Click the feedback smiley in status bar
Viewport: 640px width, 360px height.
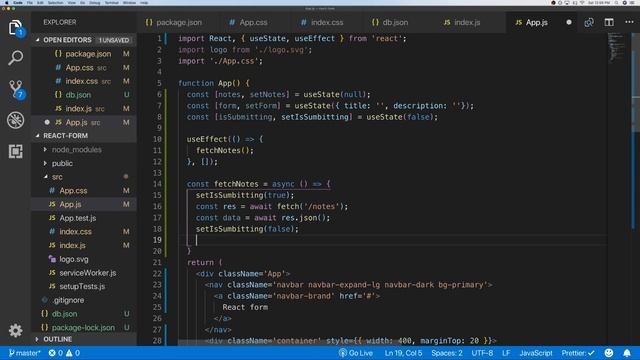click(609, 353)
